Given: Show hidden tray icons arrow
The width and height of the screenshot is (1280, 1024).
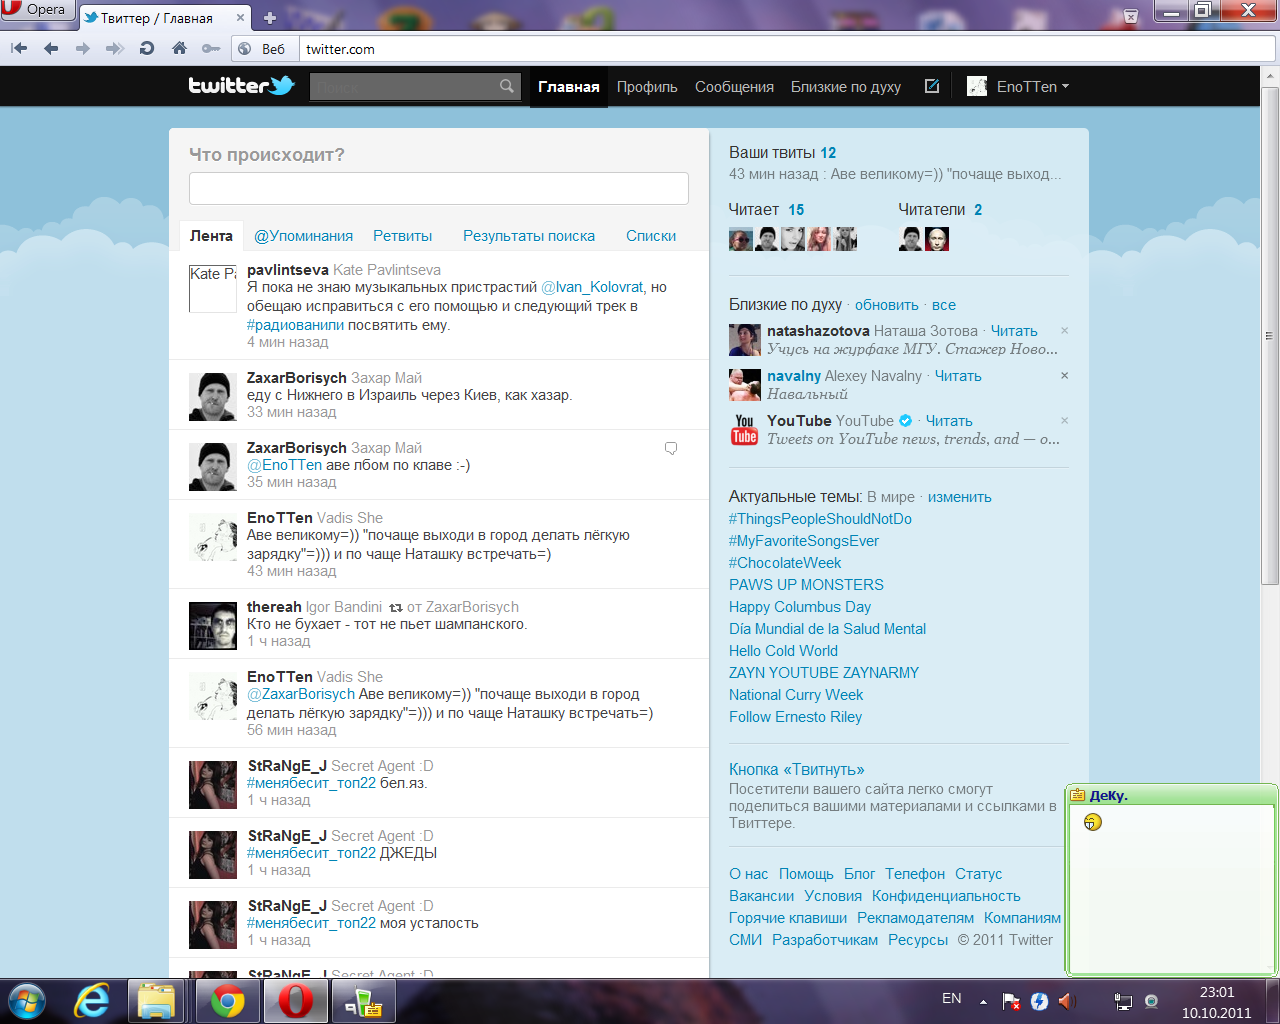Looking at the screenshot, I should [x=983, y=1001].
